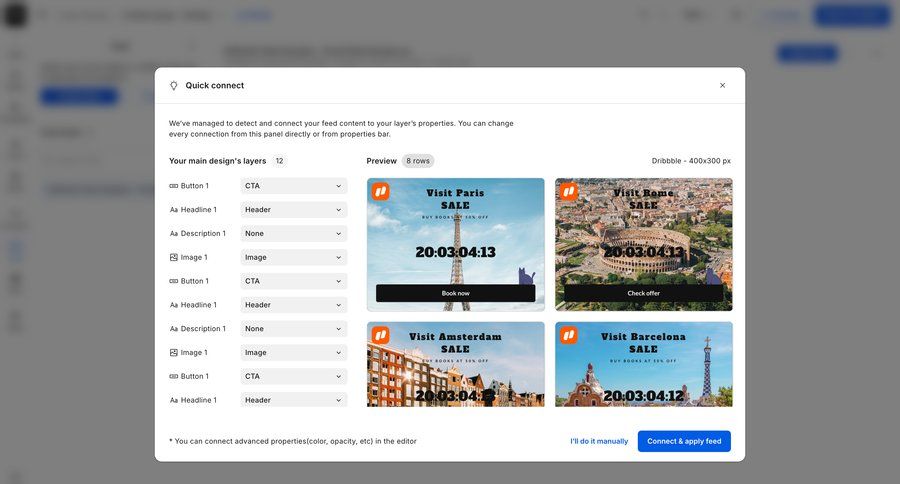Click the button-layer icon of third Button 1
Image resolution: width=900 pixels, height=484 pixels.
click(173, 377)
